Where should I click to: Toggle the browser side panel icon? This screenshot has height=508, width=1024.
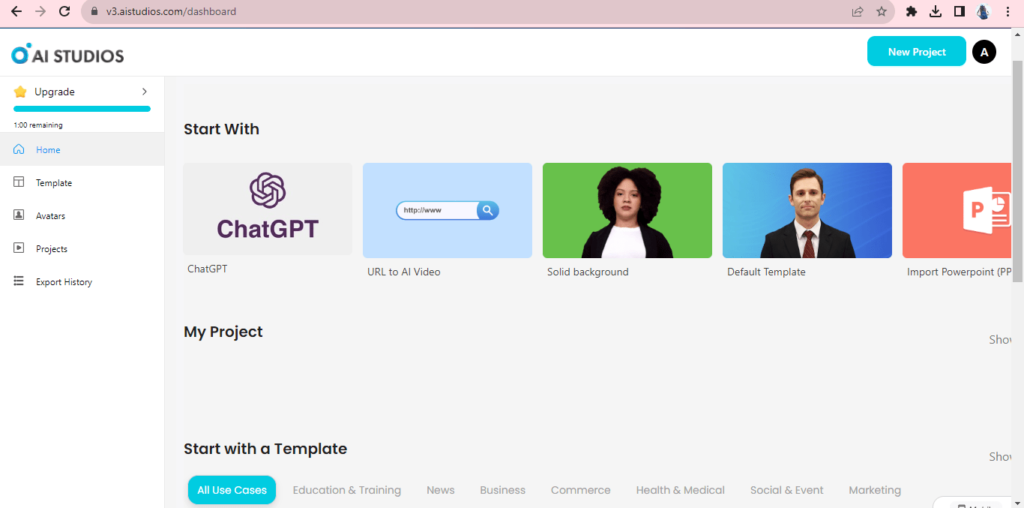[x=959, y=12]
